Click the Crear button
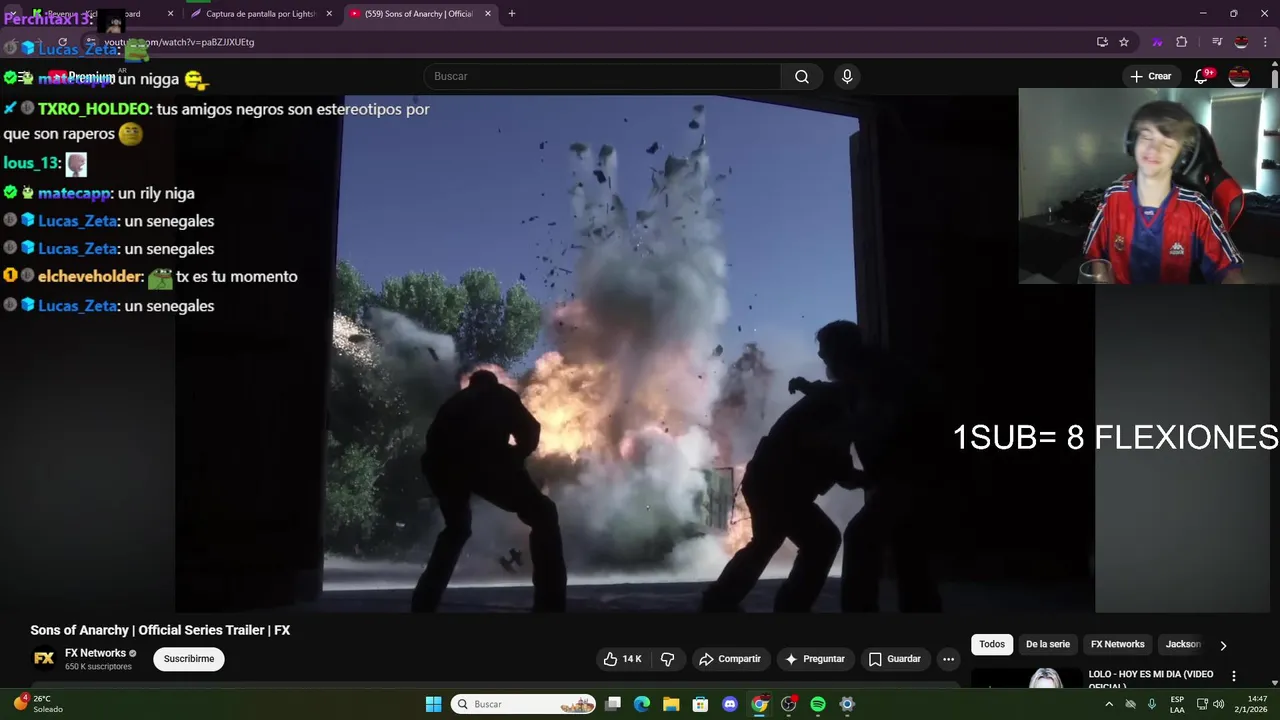 click(x=1150, y=76)
